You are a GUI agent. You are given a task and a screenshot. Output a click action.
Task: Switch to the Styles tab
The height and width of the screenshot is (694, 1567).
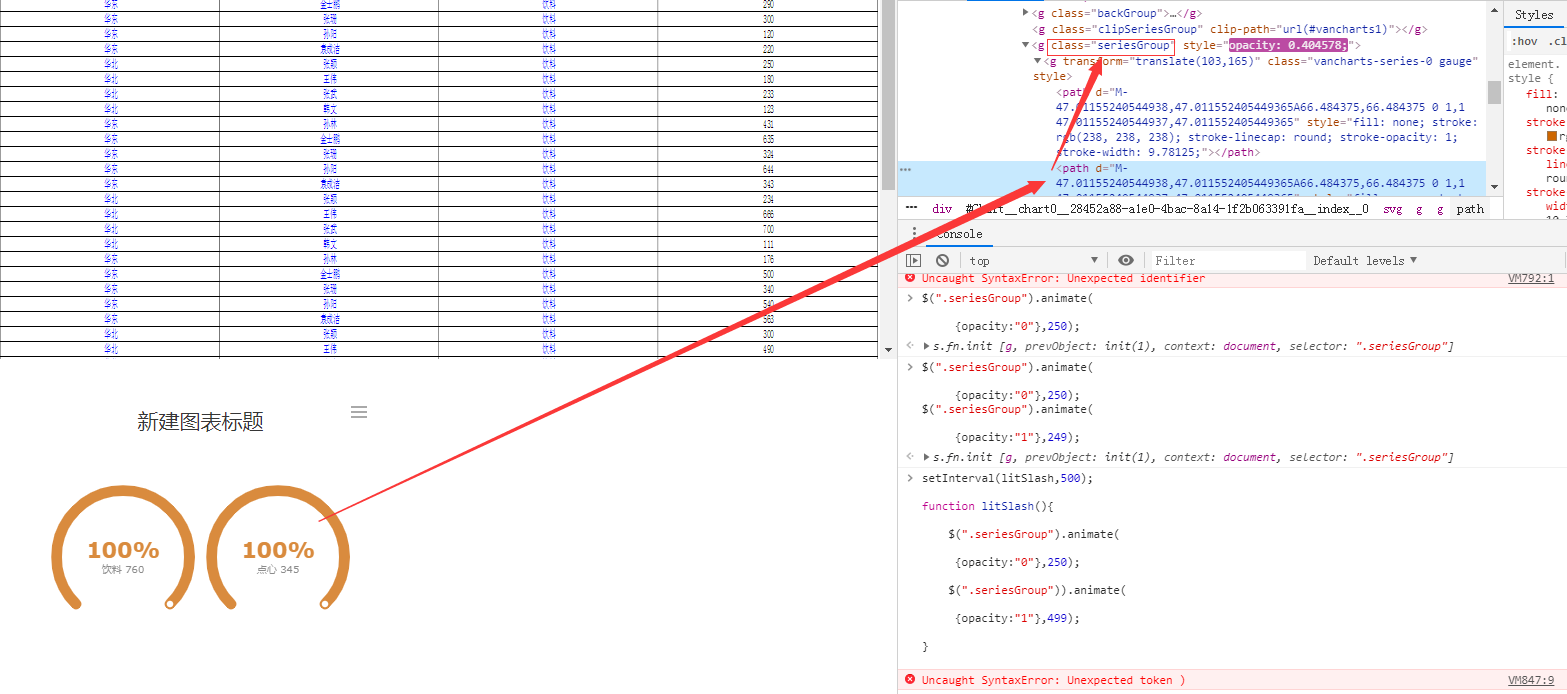(x=1533, y=14)
